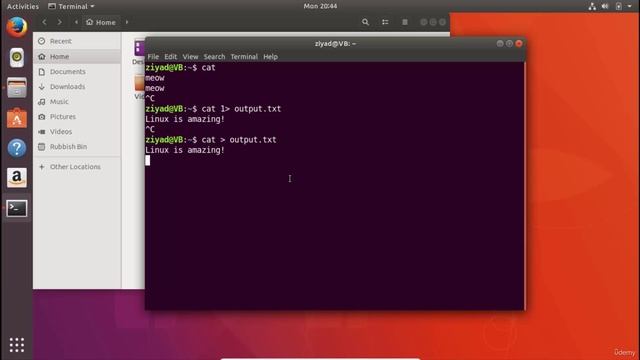Open Documents in Files sidebar
The width and height of the screenshot is (640, 360).
[x=77, y=71]
